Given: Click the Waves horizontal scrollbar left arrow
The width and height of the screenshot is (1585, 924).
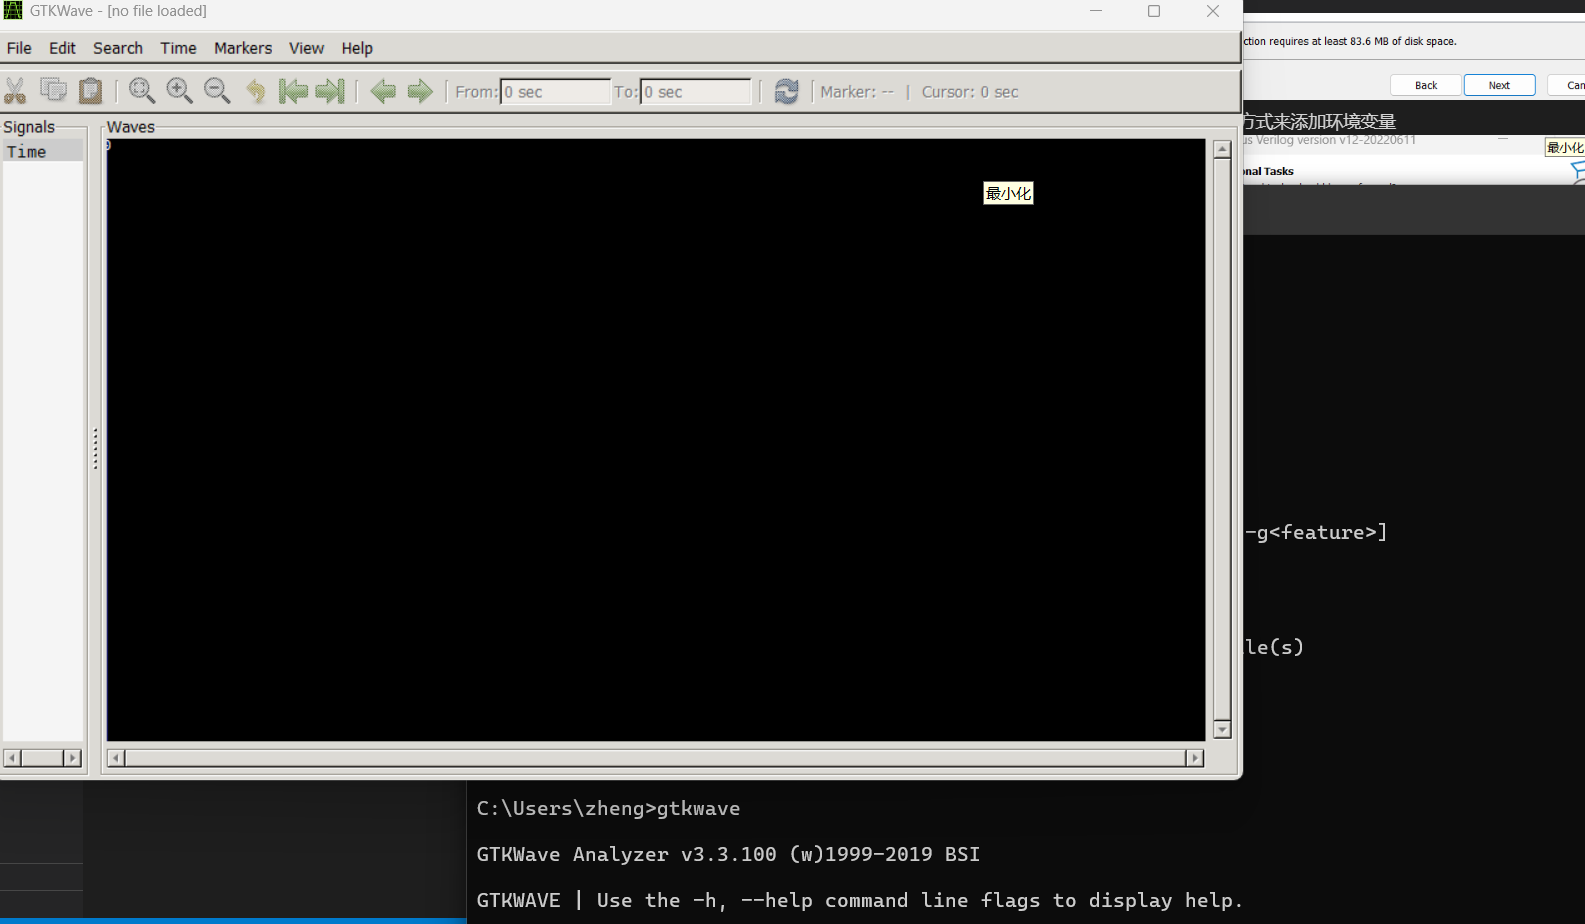Looking at the screenshot, I should (x=116, y=758).
